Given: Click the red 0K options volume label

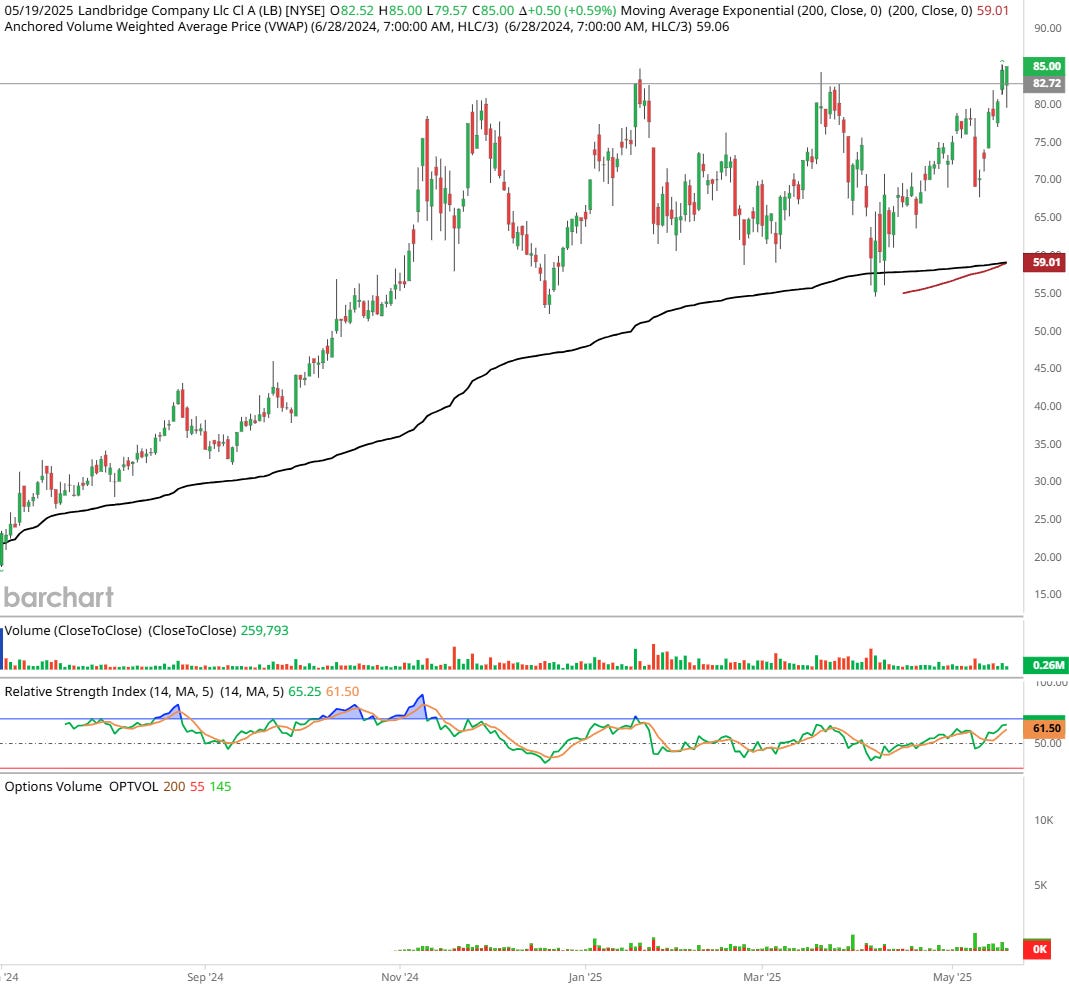Looking at the screenshot, I should 1039,949.
